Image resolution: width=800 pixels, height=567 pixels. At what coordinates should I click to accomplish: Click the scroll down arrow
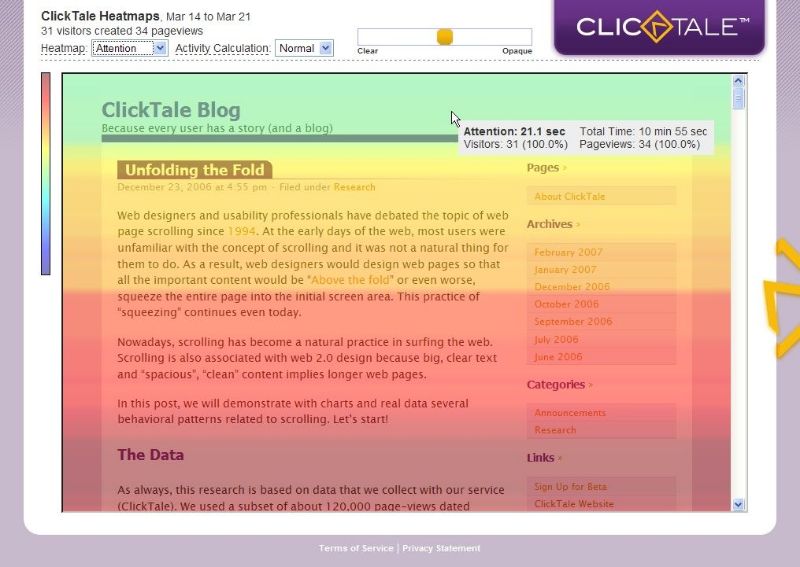[739, 505]
